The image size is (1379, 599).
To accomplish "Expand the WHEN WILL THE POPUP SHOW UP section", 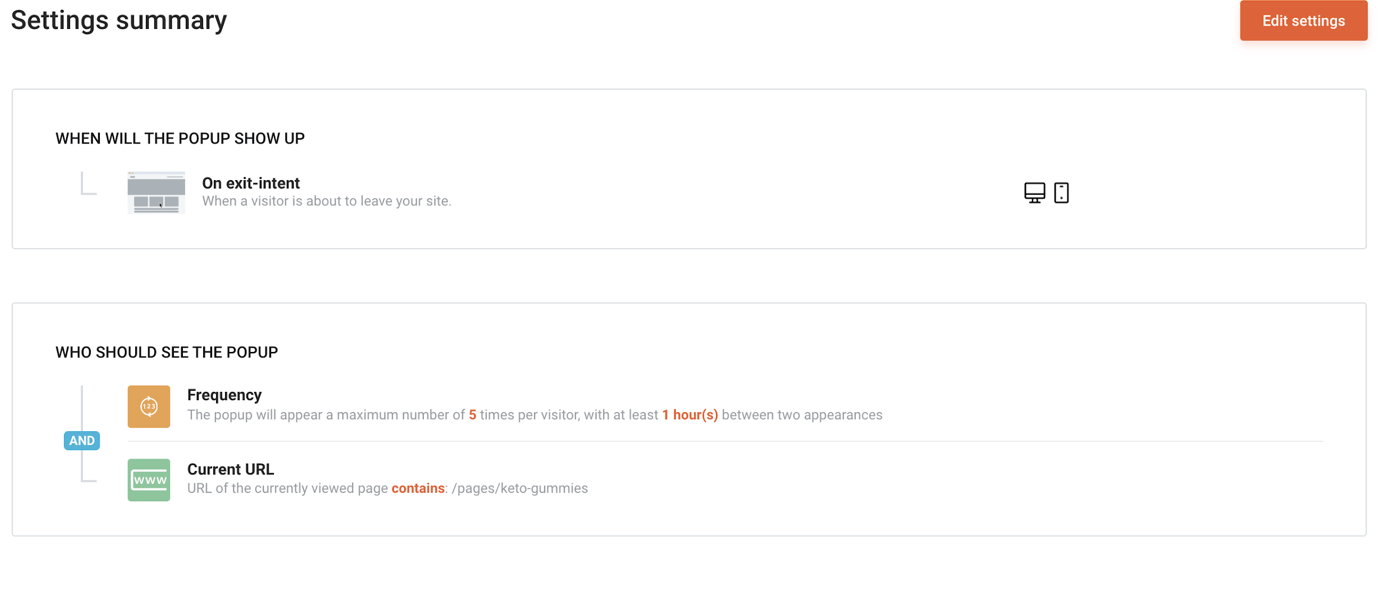I will (x=180, y=138).
